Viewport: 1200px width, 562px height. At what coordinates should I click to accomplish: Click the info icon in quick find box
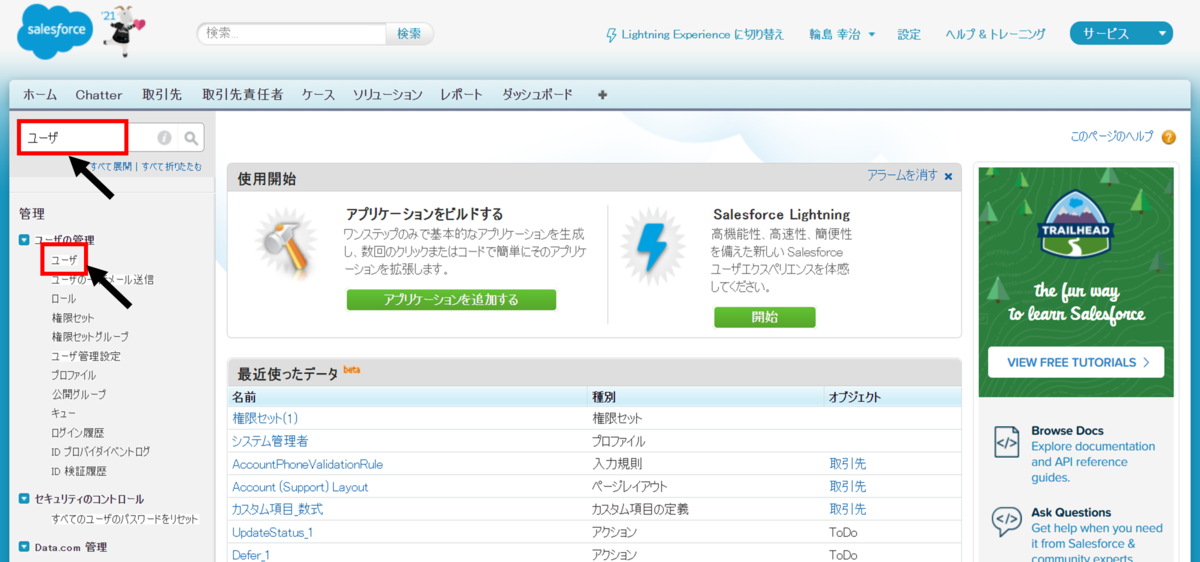click(x=164, y=138)
